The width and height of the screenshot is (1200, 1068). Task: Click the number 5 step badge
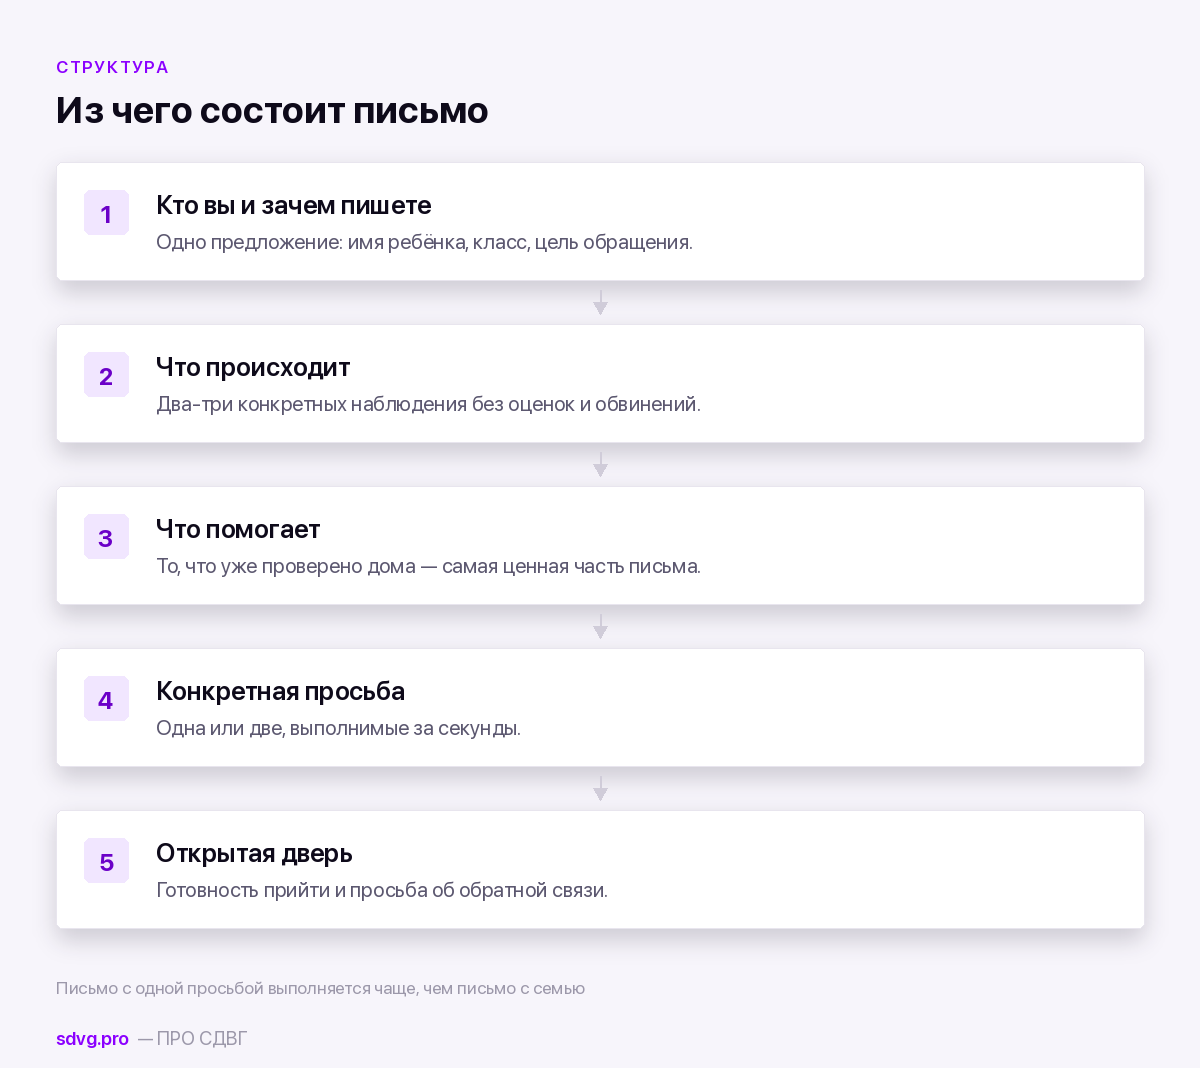(x=106, y=861)
